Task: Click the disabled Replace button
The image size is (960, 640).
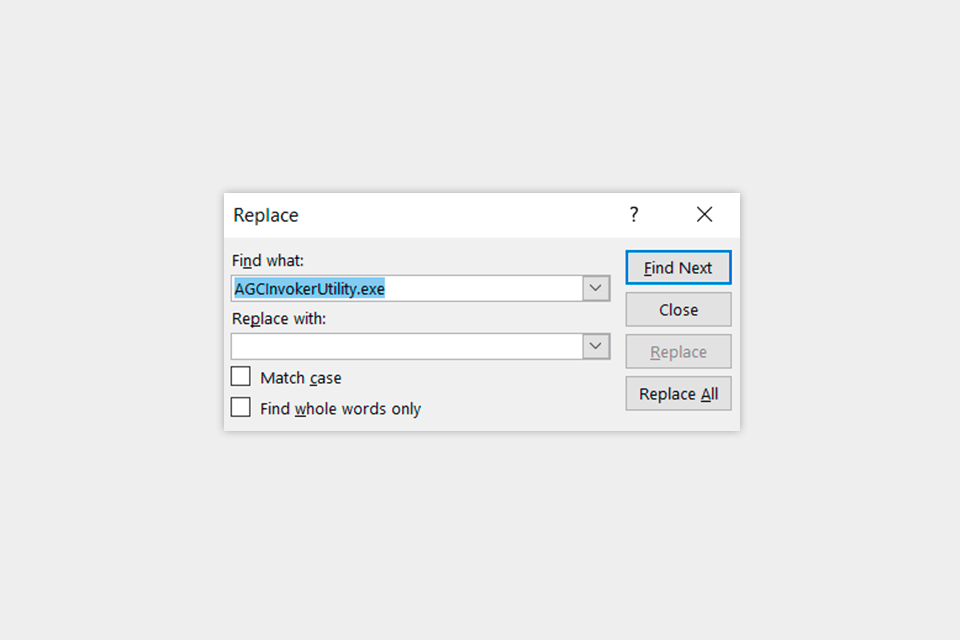Action: click(x=678, y=351)
